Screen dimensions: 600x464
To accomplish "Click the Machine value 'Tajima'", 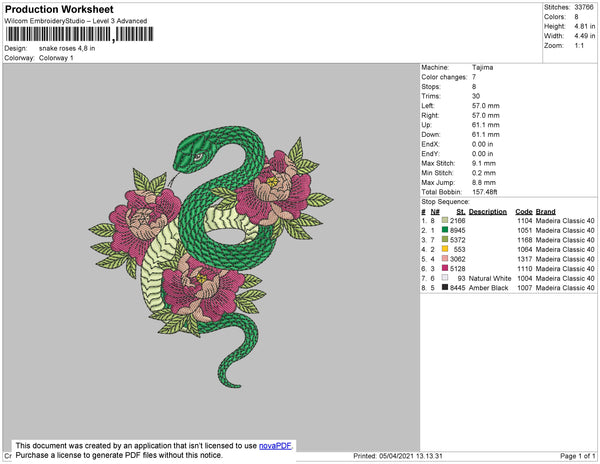I will pos(483,67).
